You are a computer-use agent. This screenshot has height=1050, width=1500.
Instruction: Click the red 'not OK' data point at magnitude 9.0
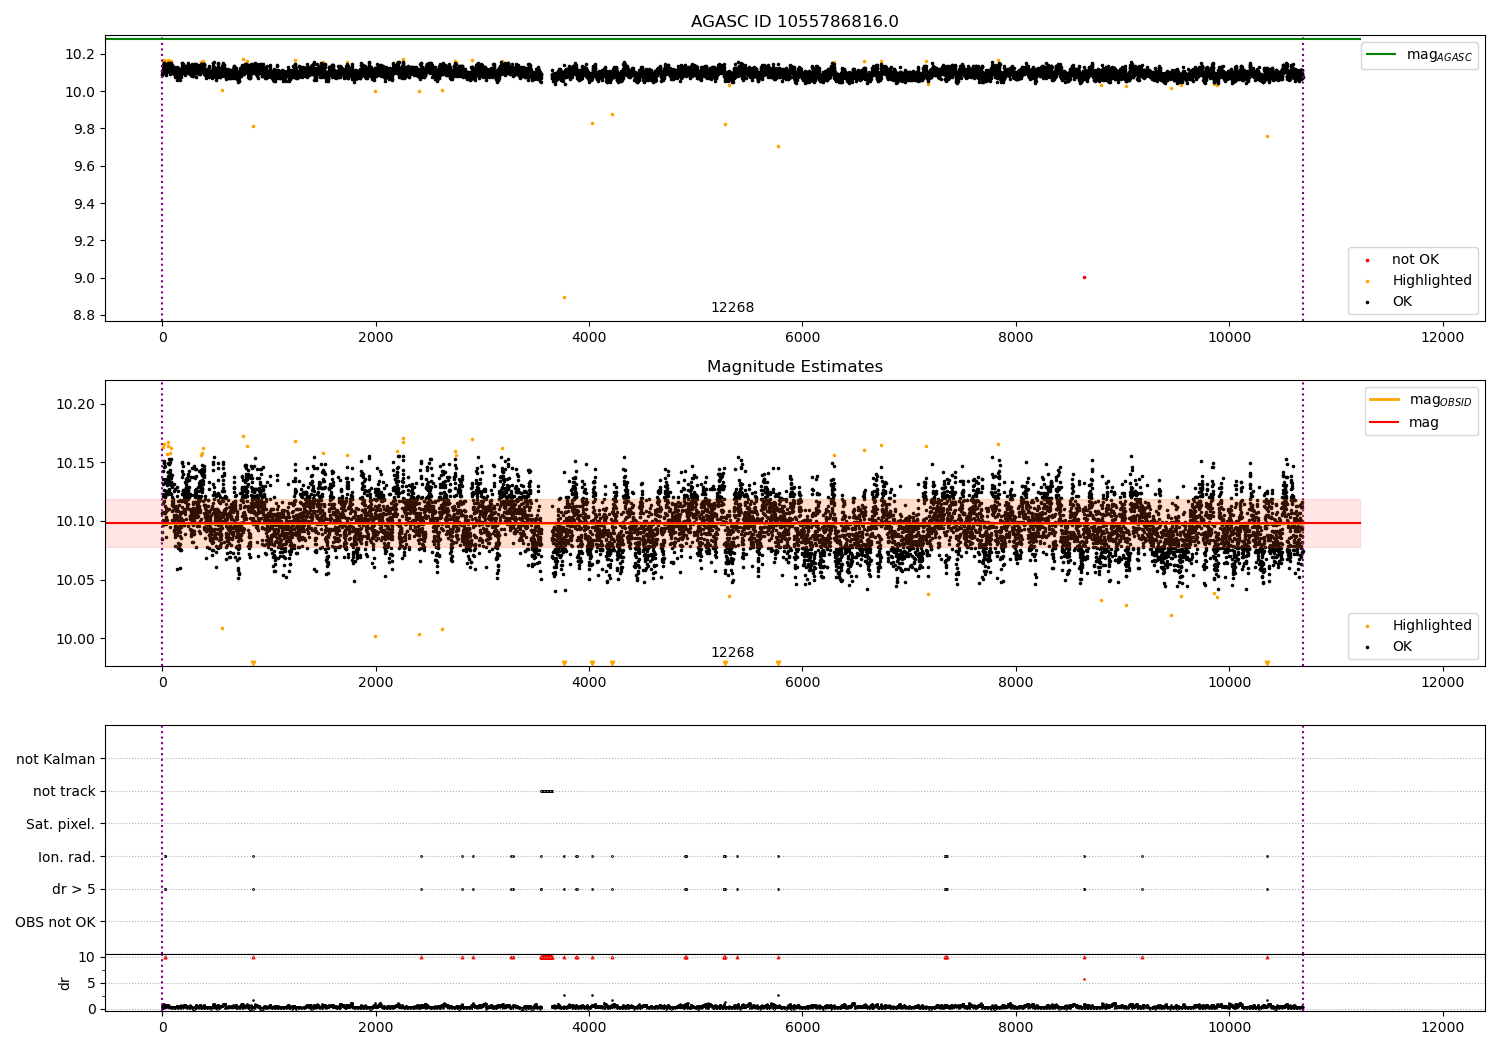1084,277
